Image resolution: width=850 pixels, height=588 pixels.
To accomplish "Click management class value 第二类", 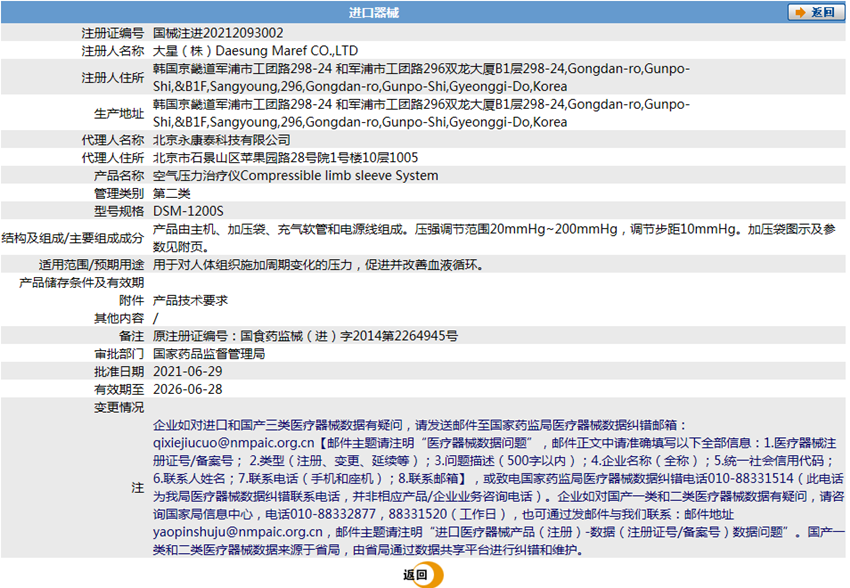I will 171,193.
